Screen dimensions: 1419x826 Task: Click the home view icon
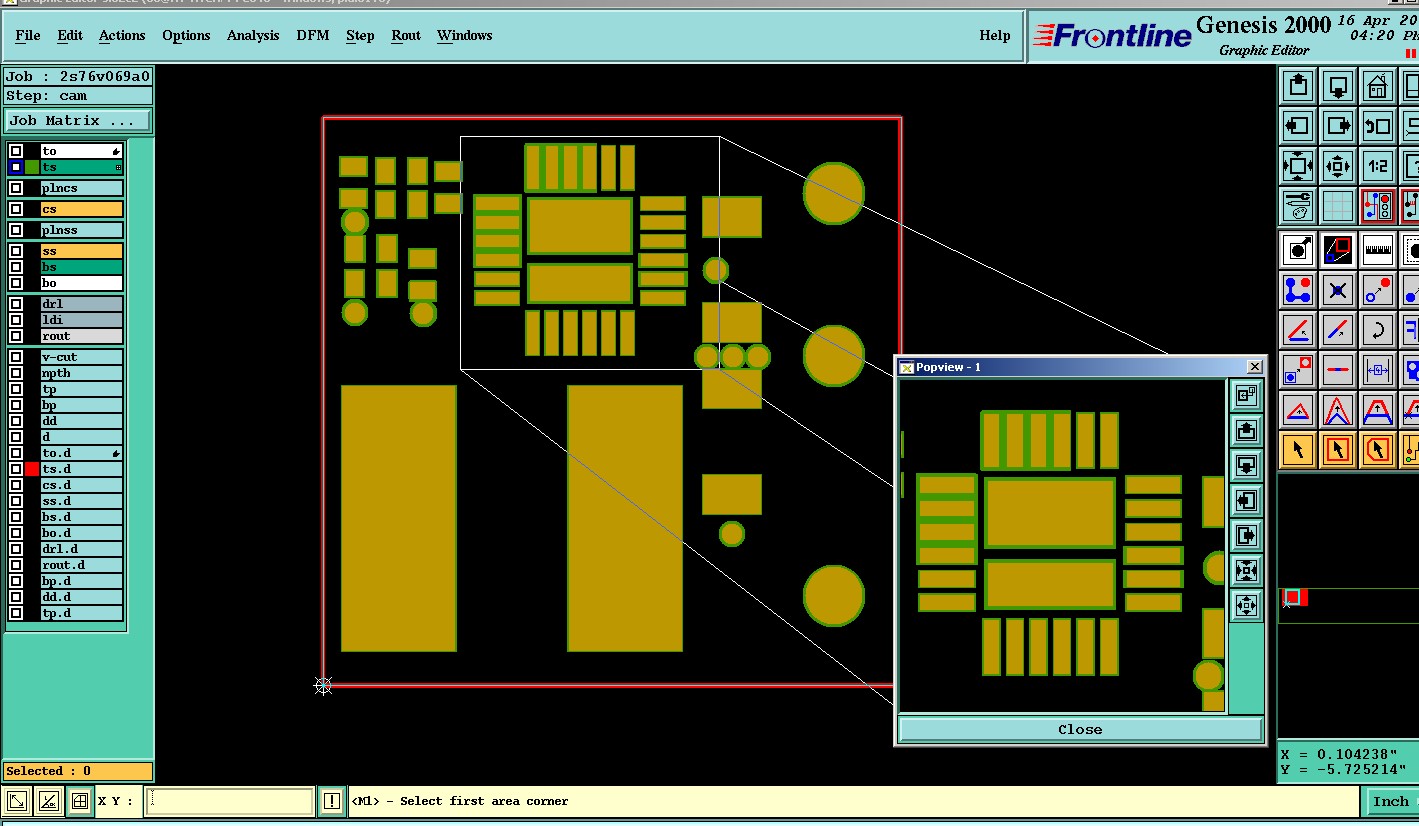click(x=1378, y=86)
